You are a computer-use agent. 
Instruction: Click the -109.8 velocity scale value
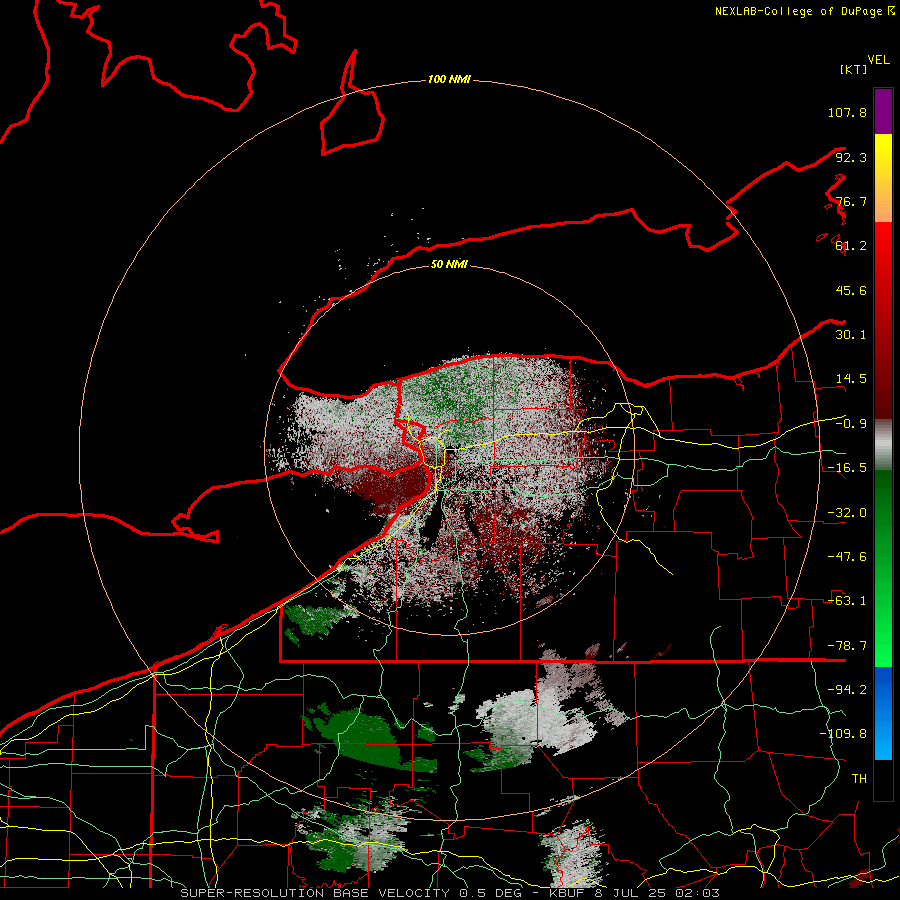click(843, 734)
